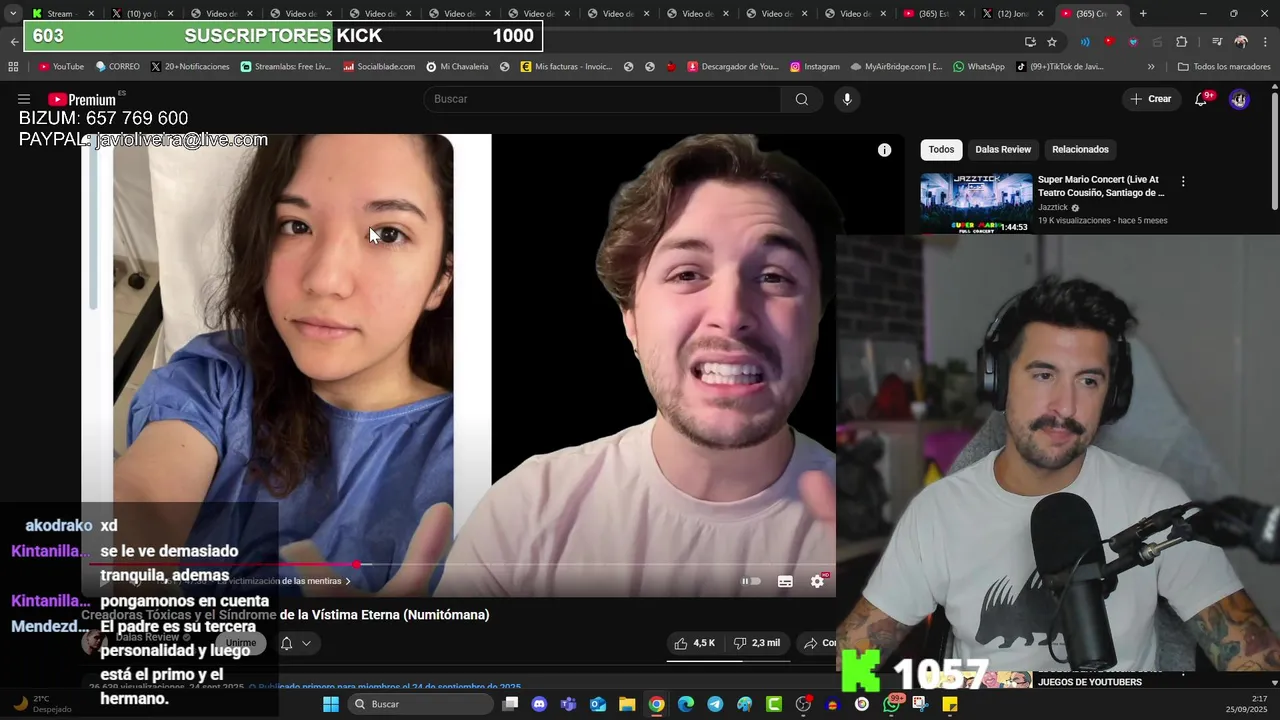Open the YouTube bookmark
Screen dimensions: 1280x720
pos(61,67)
